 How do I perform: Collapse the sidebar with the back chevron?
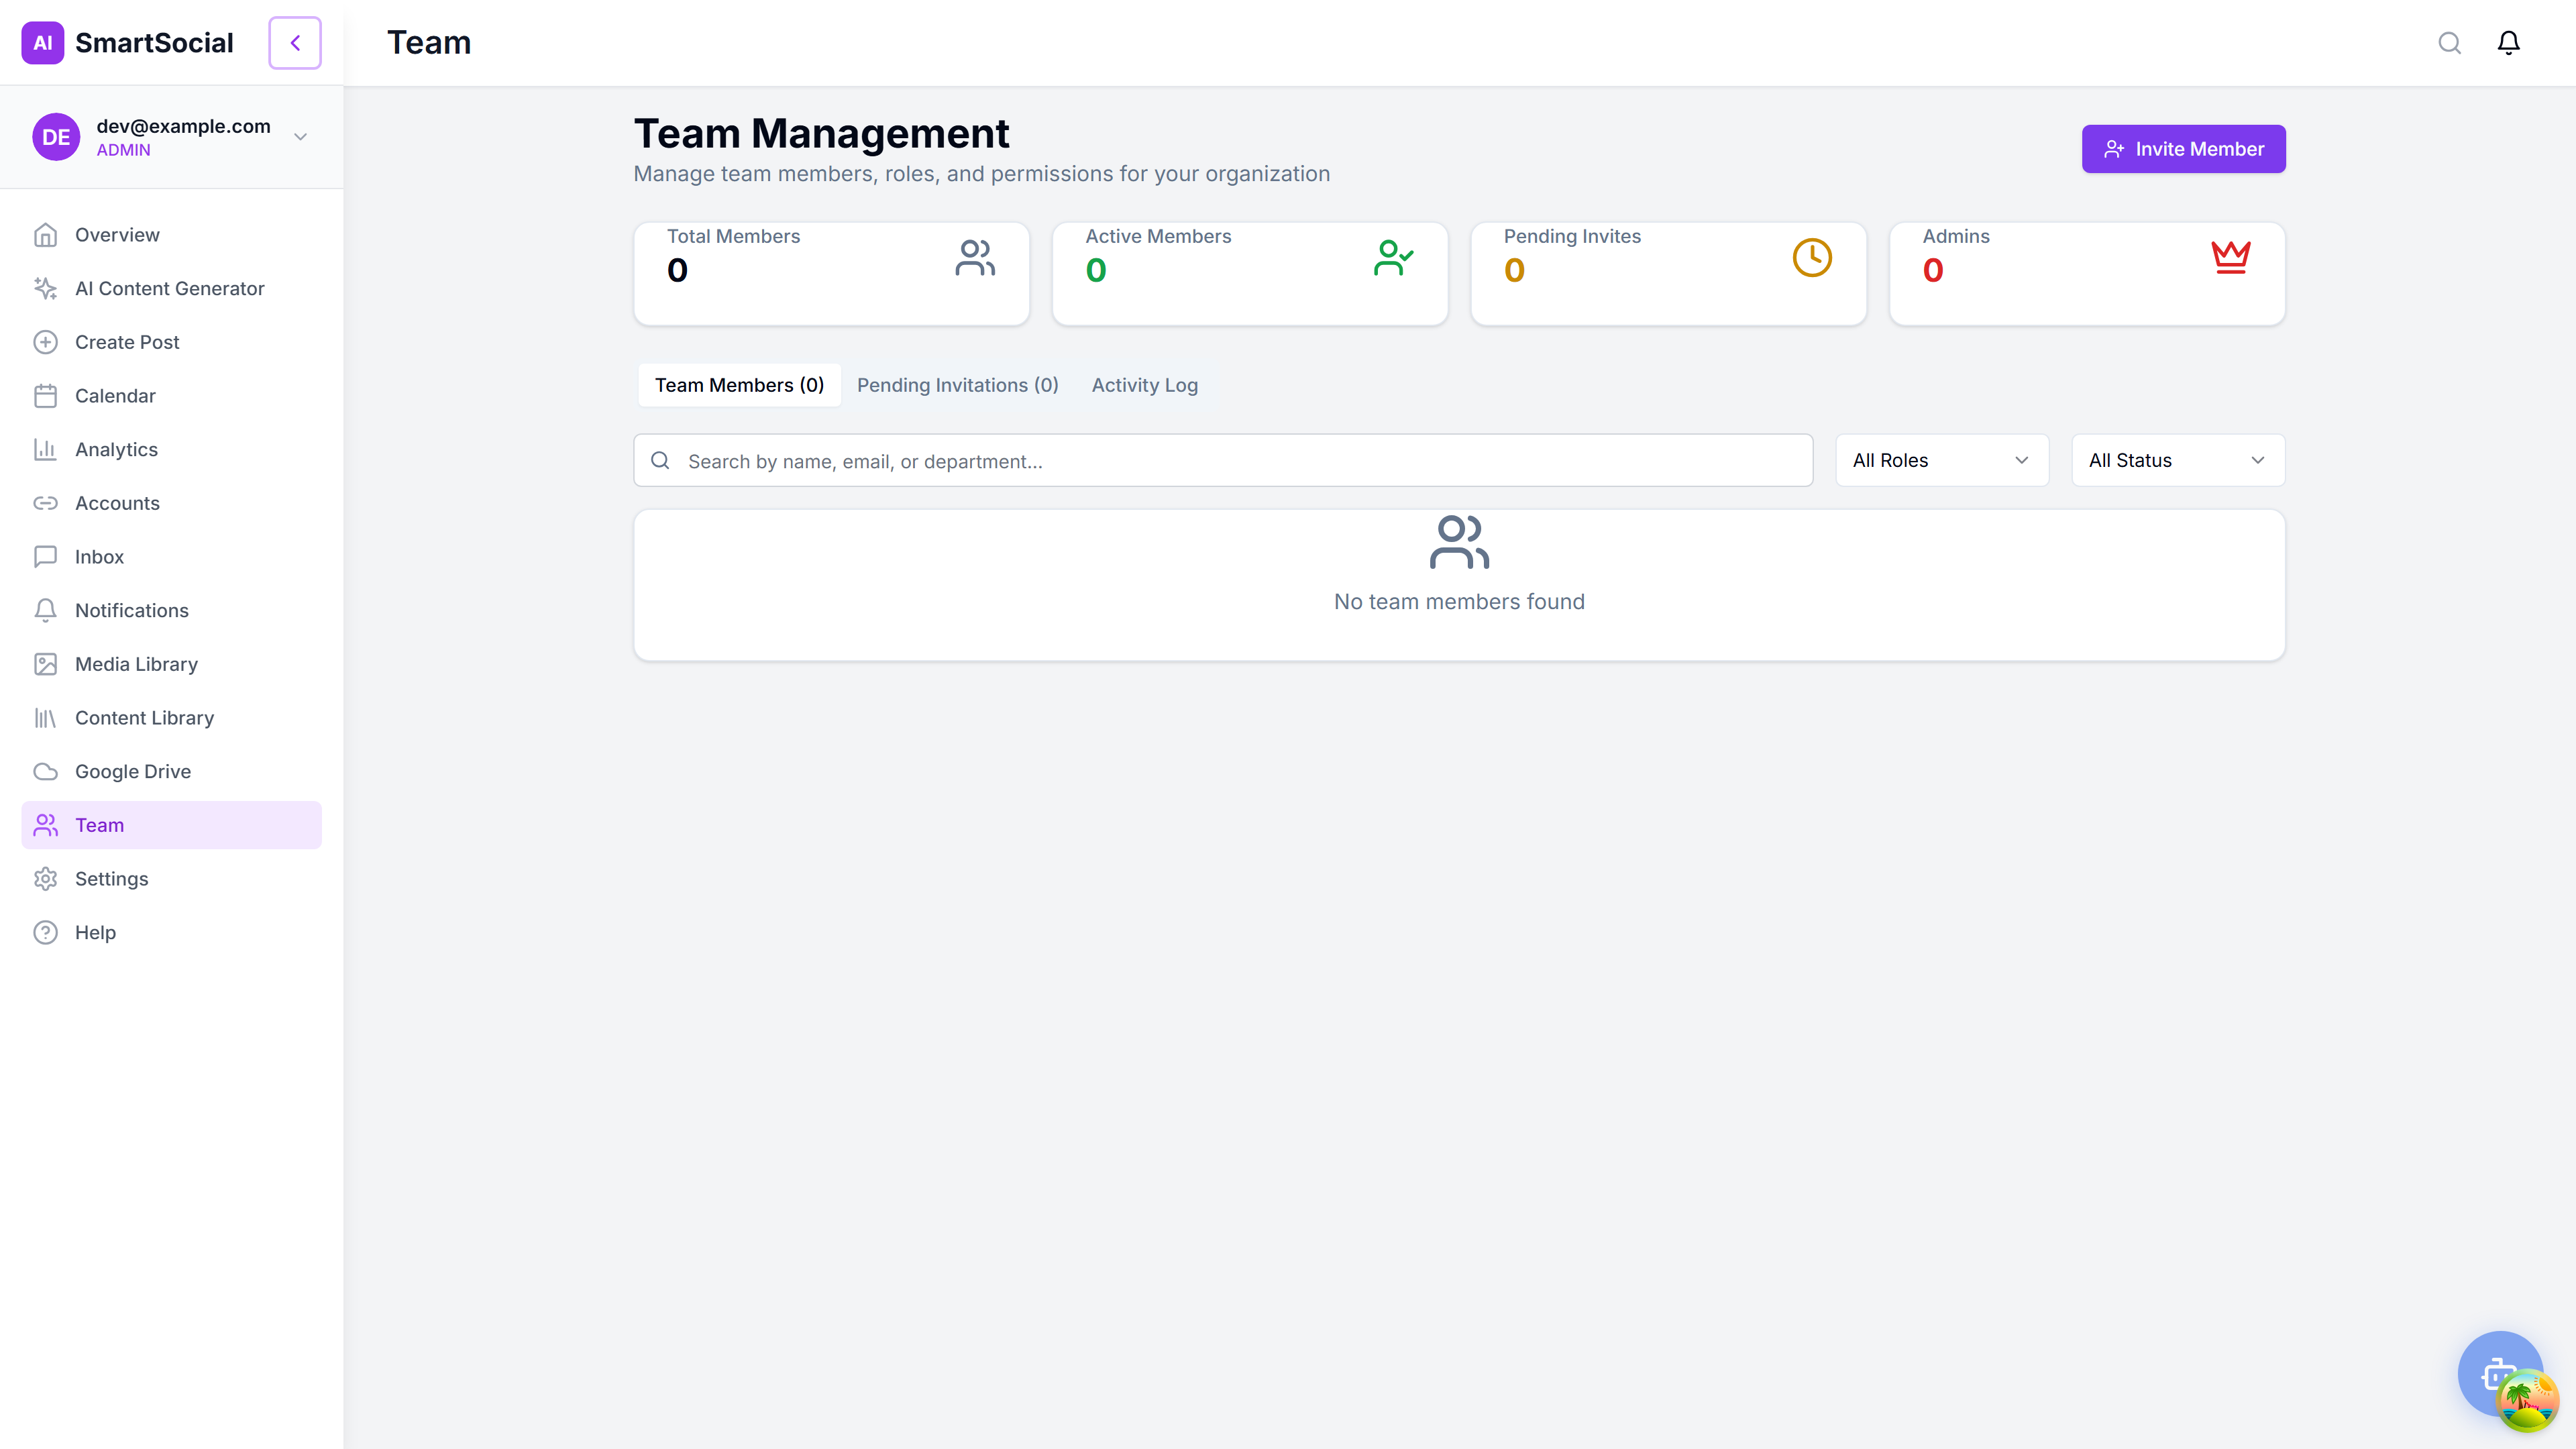pyautogui.click(x=294, y=42)
